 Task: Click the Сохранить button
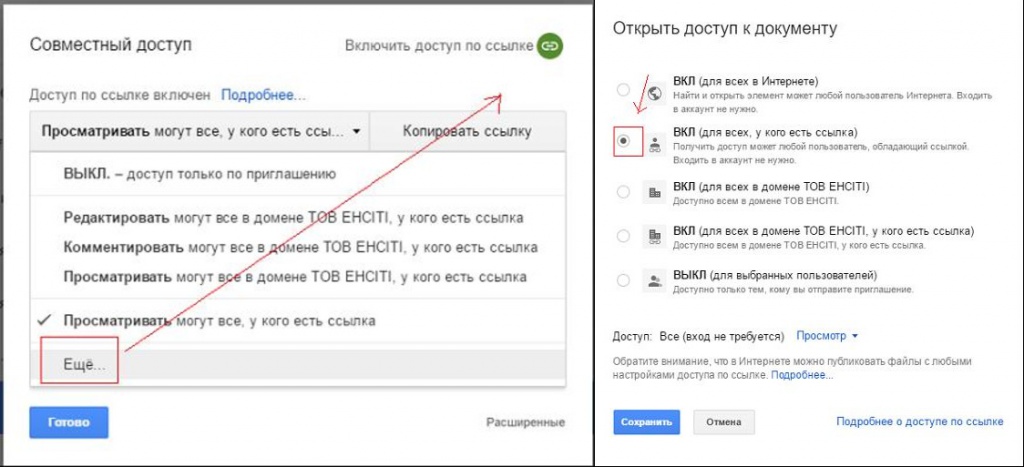647,422
